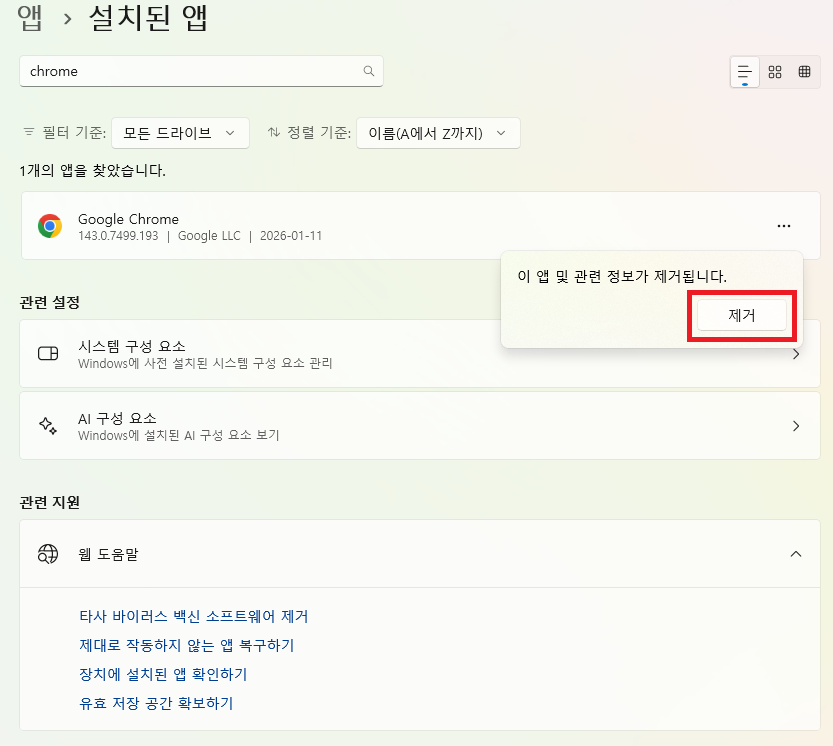The image size is (833, 746).
Task: Click the search field containing chrome
Action: coord(190,71)
